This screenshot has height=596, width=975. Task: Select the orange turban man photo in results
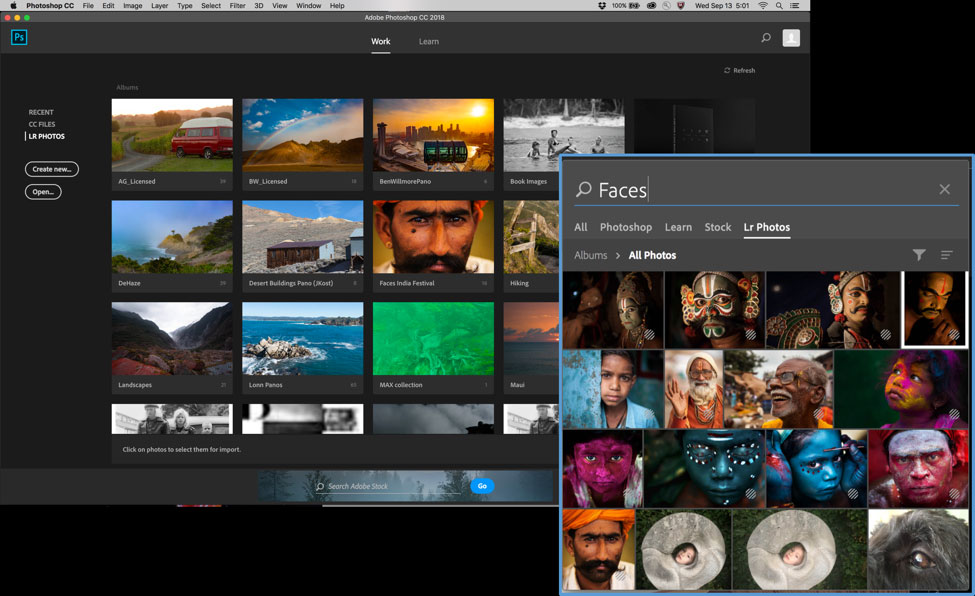pyautogui.click(x=599, y=549)
